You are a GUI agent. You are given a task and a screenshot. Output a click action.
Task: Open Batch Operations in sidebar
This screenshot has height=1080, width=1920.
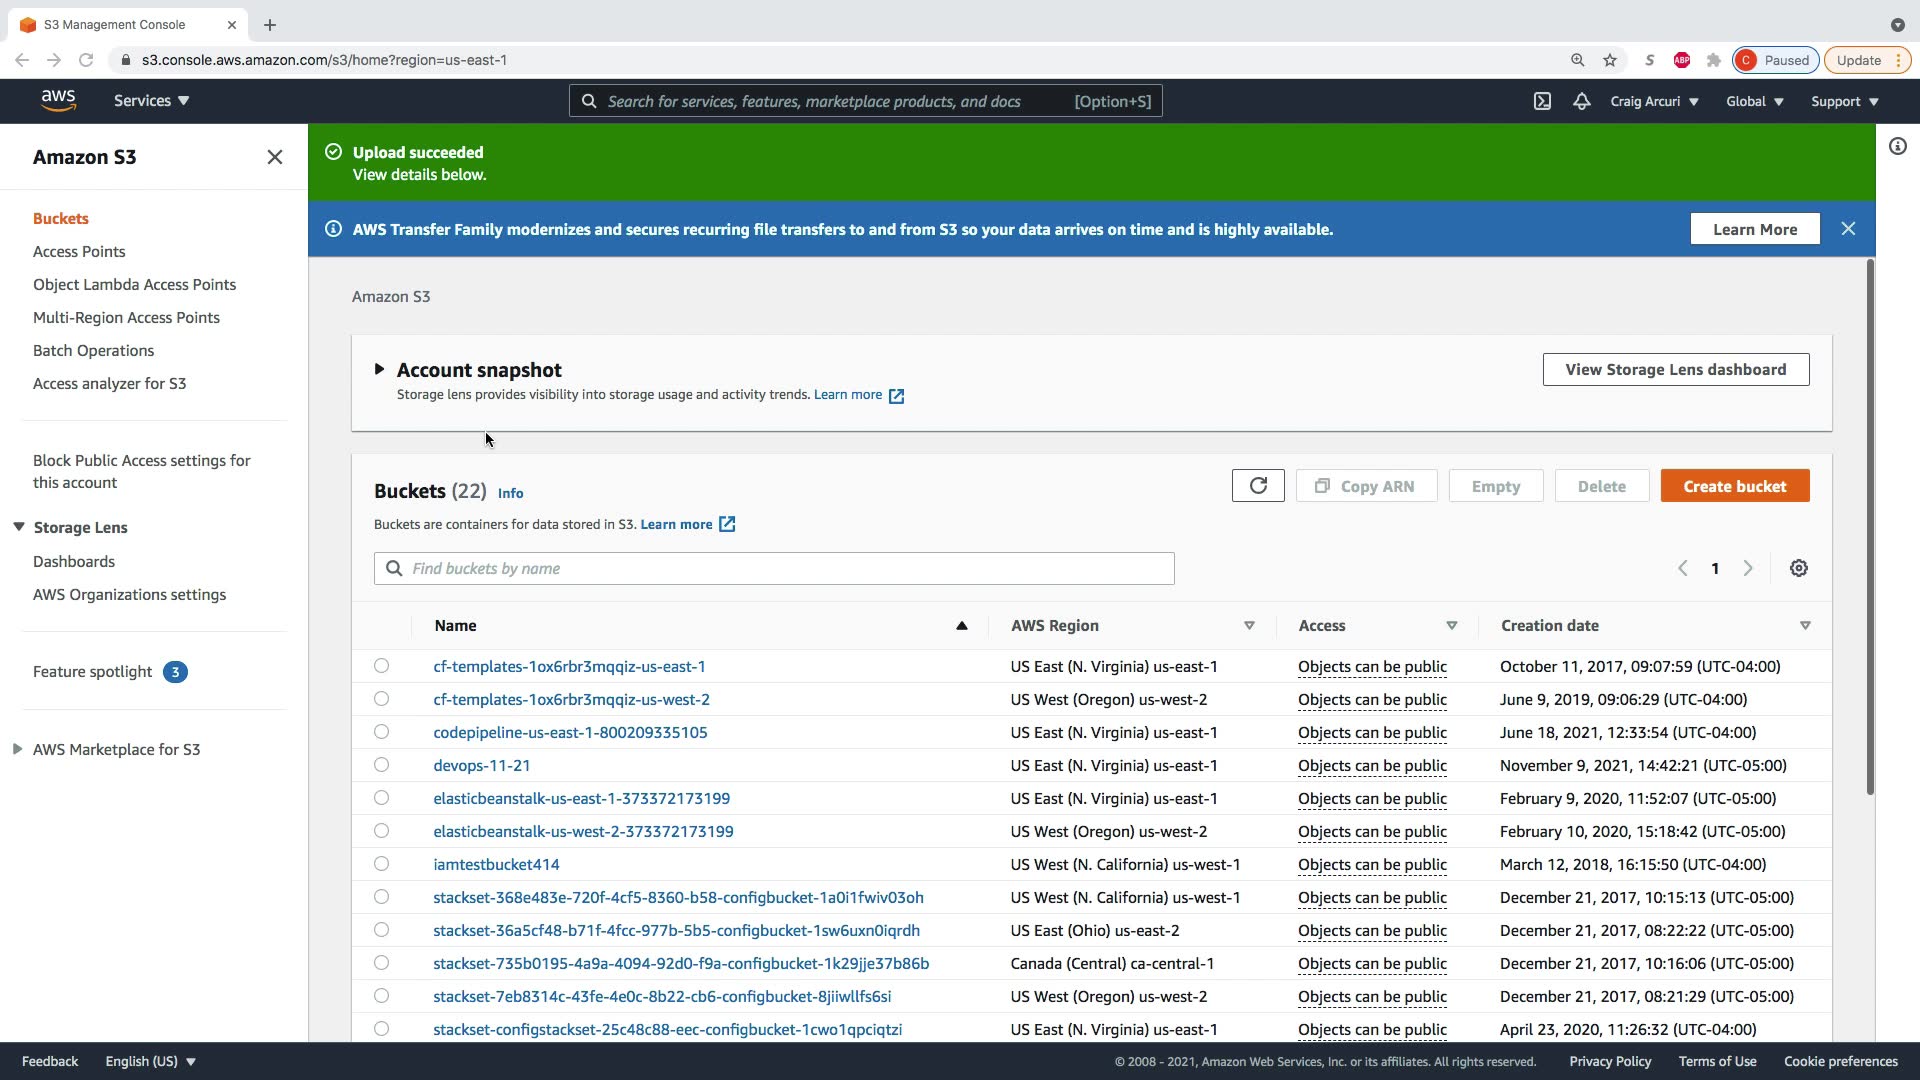point(93,350)
